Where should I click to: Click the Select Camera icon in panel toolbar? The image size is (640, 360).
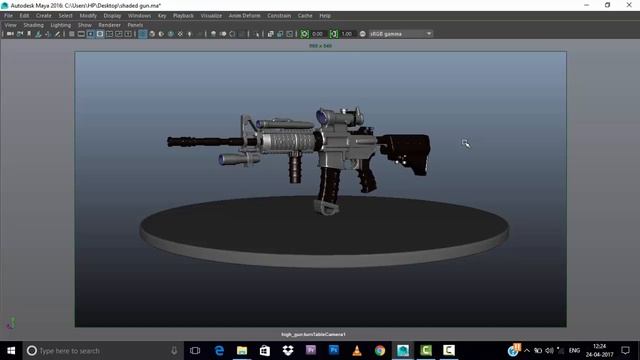click(10, 34)
